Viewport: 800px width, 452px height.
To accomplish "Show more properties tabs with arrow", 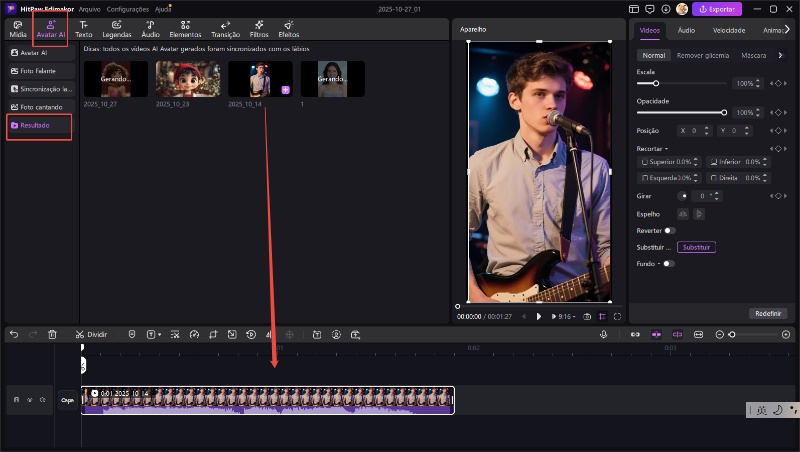I will click(787, 30).
